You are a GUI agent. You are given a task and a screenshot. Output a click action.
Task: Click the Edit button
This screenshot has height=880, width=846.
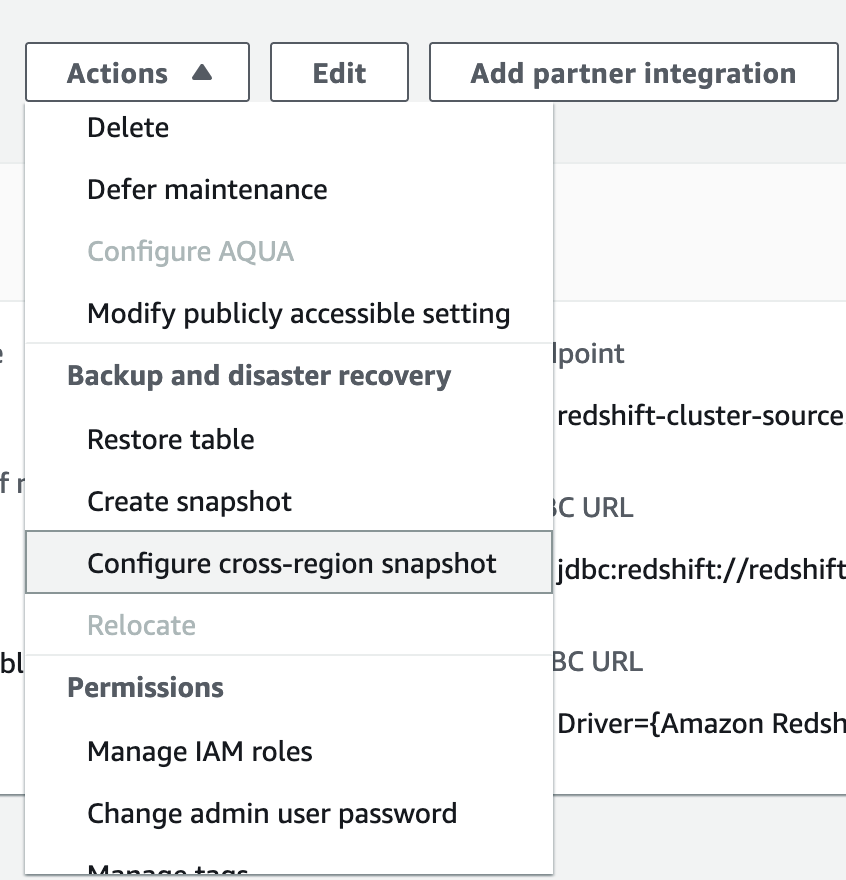339,73
